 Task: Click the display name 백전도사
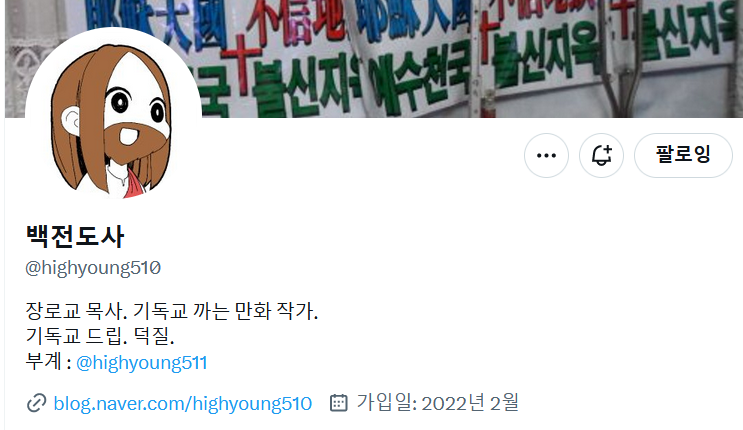[x=75, y=236]
